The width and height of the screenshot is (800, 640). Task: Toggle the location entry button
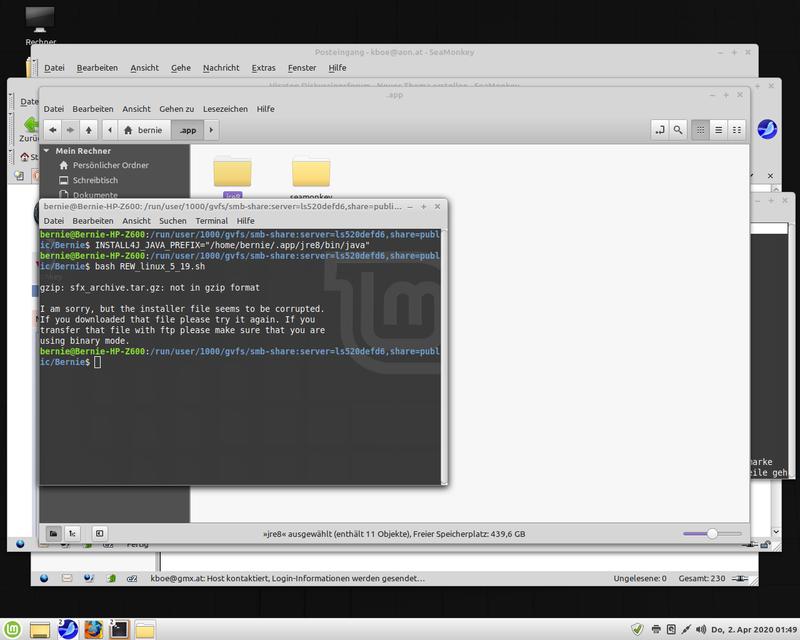(x=659, y=130)
